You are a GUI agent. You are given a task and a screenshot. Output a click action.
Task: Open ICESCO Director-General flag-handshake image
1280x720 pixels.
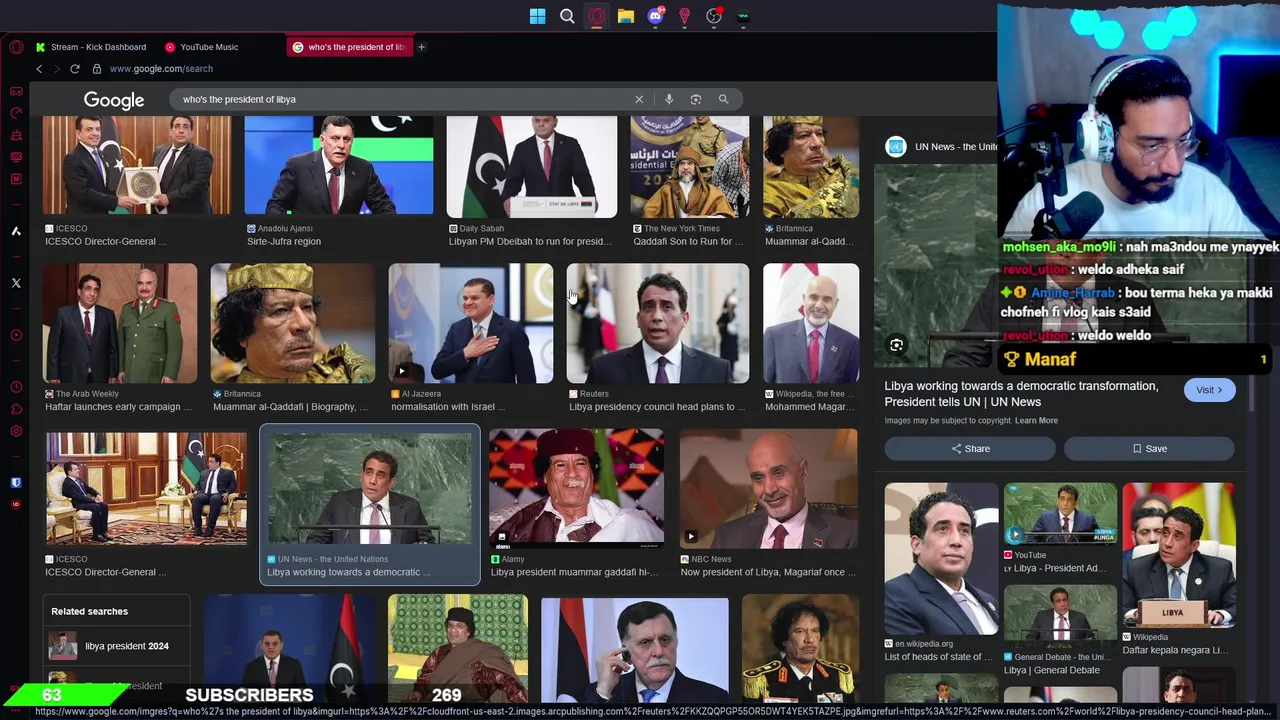coord(136,166)
